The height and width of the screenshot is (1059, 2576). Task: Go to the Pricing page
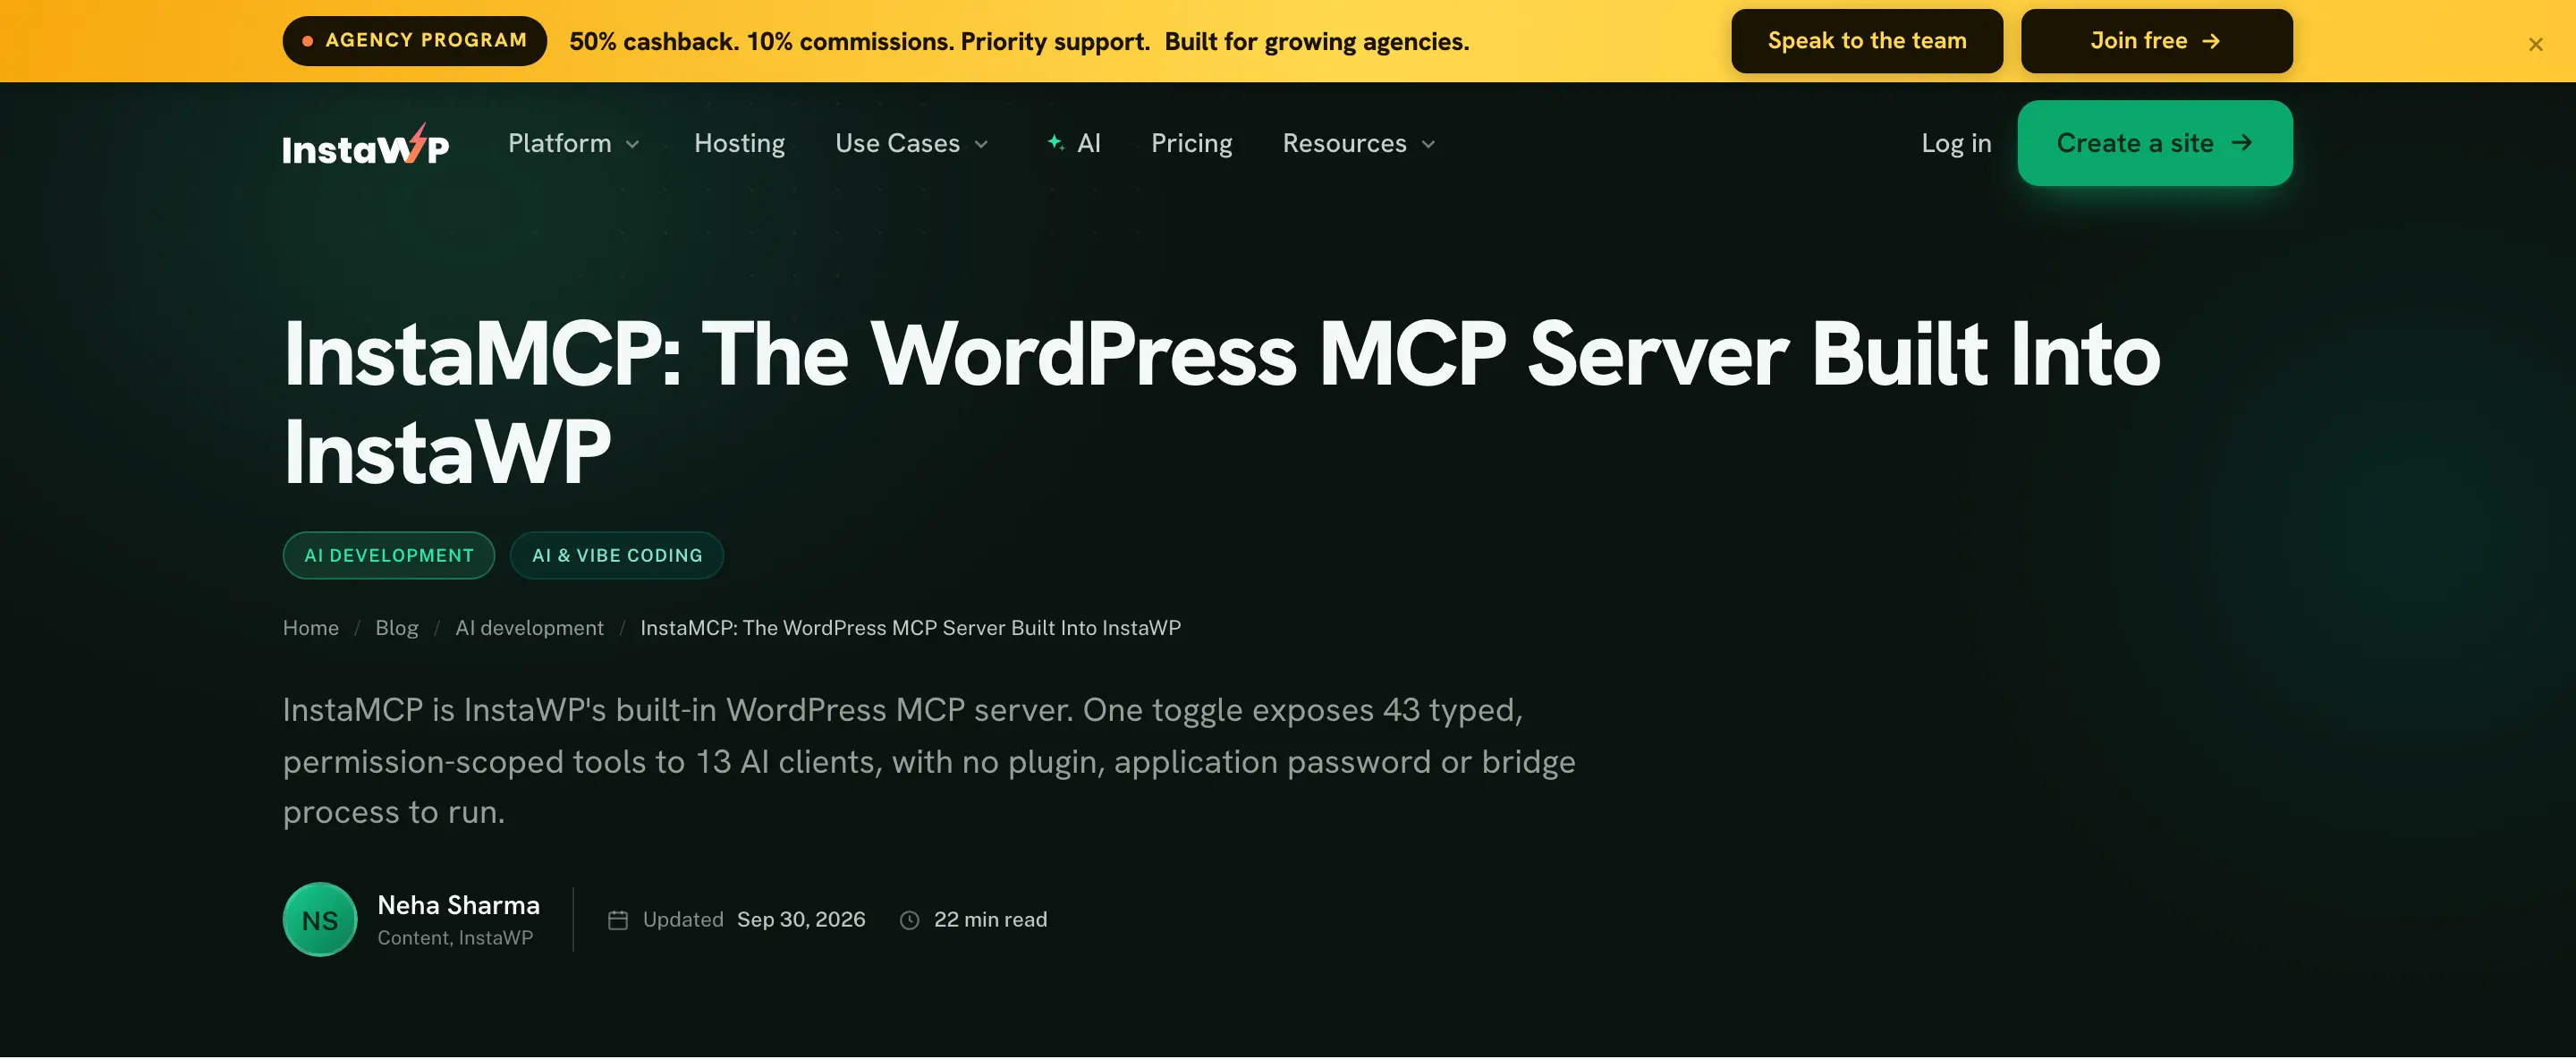click(1191, 143)
